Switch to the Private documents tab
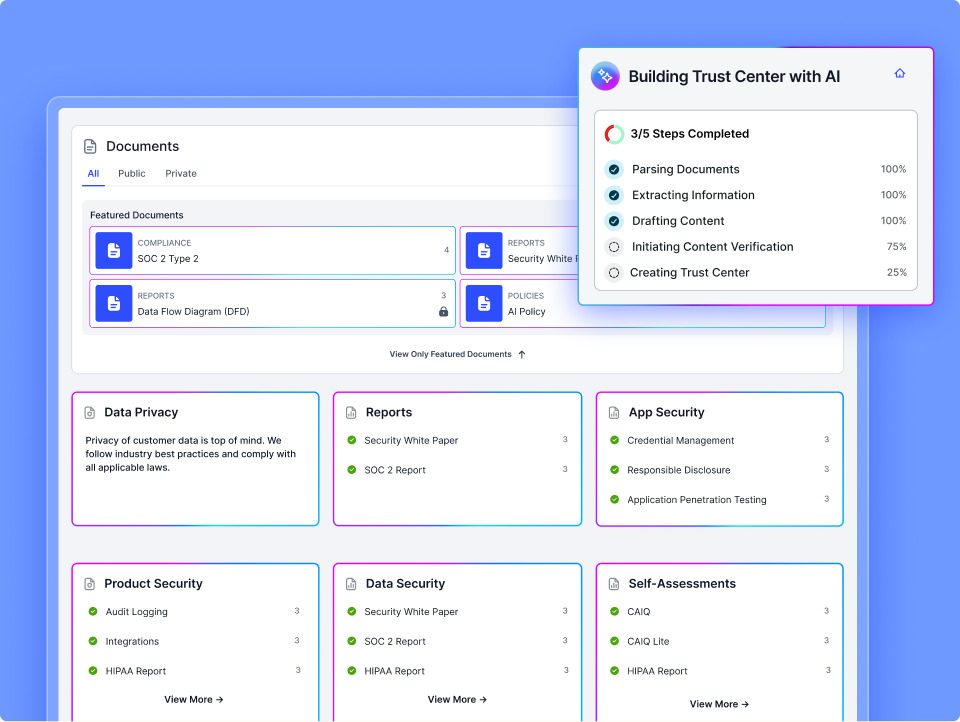Image resolution: width=960 pixels, height=722 pixels. click(181, 173)
